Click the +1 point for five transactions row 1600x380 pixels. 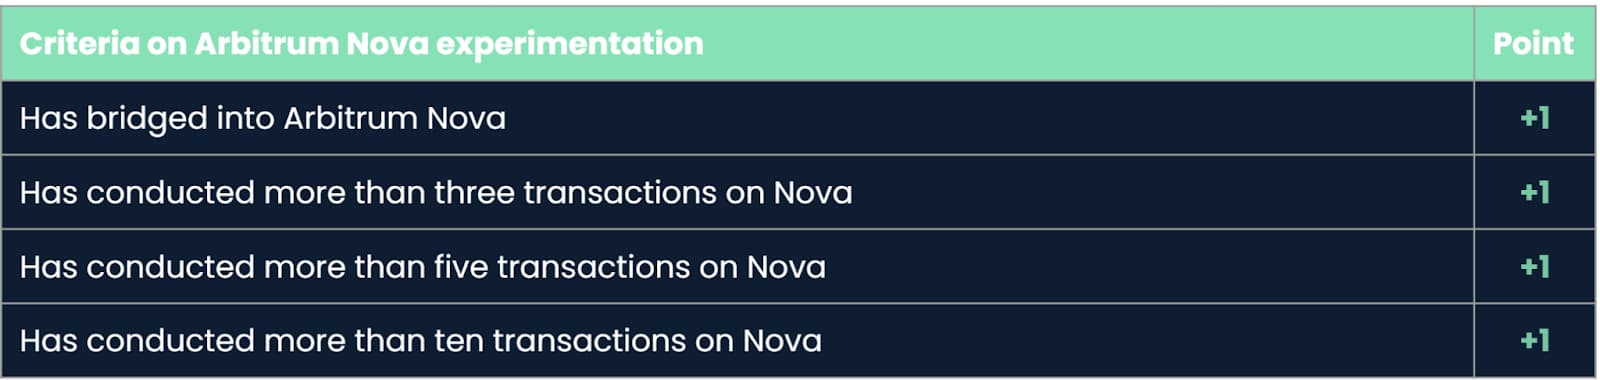pos(1534,267)
